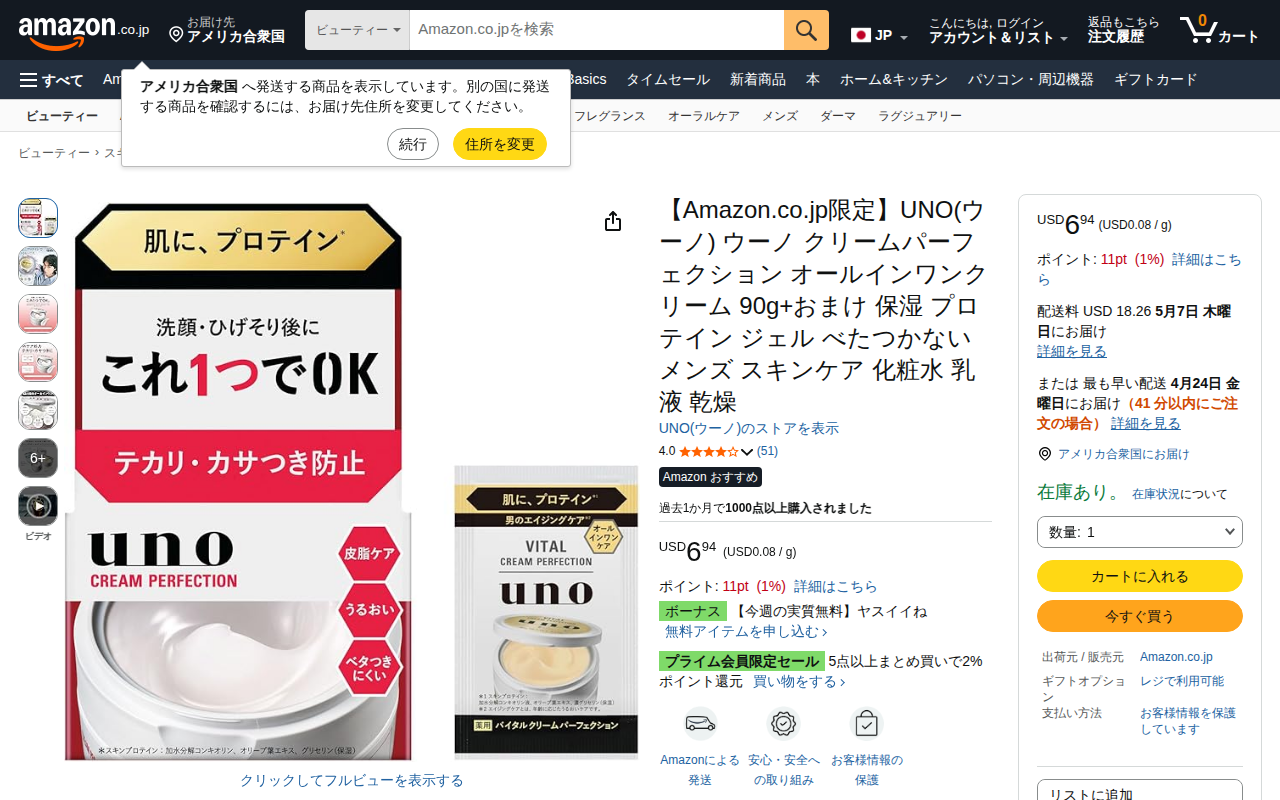Open タイムセール in navigation bar
This screenshot has height=800, width=1280.
pyautogui.click(x=668, y=80)
